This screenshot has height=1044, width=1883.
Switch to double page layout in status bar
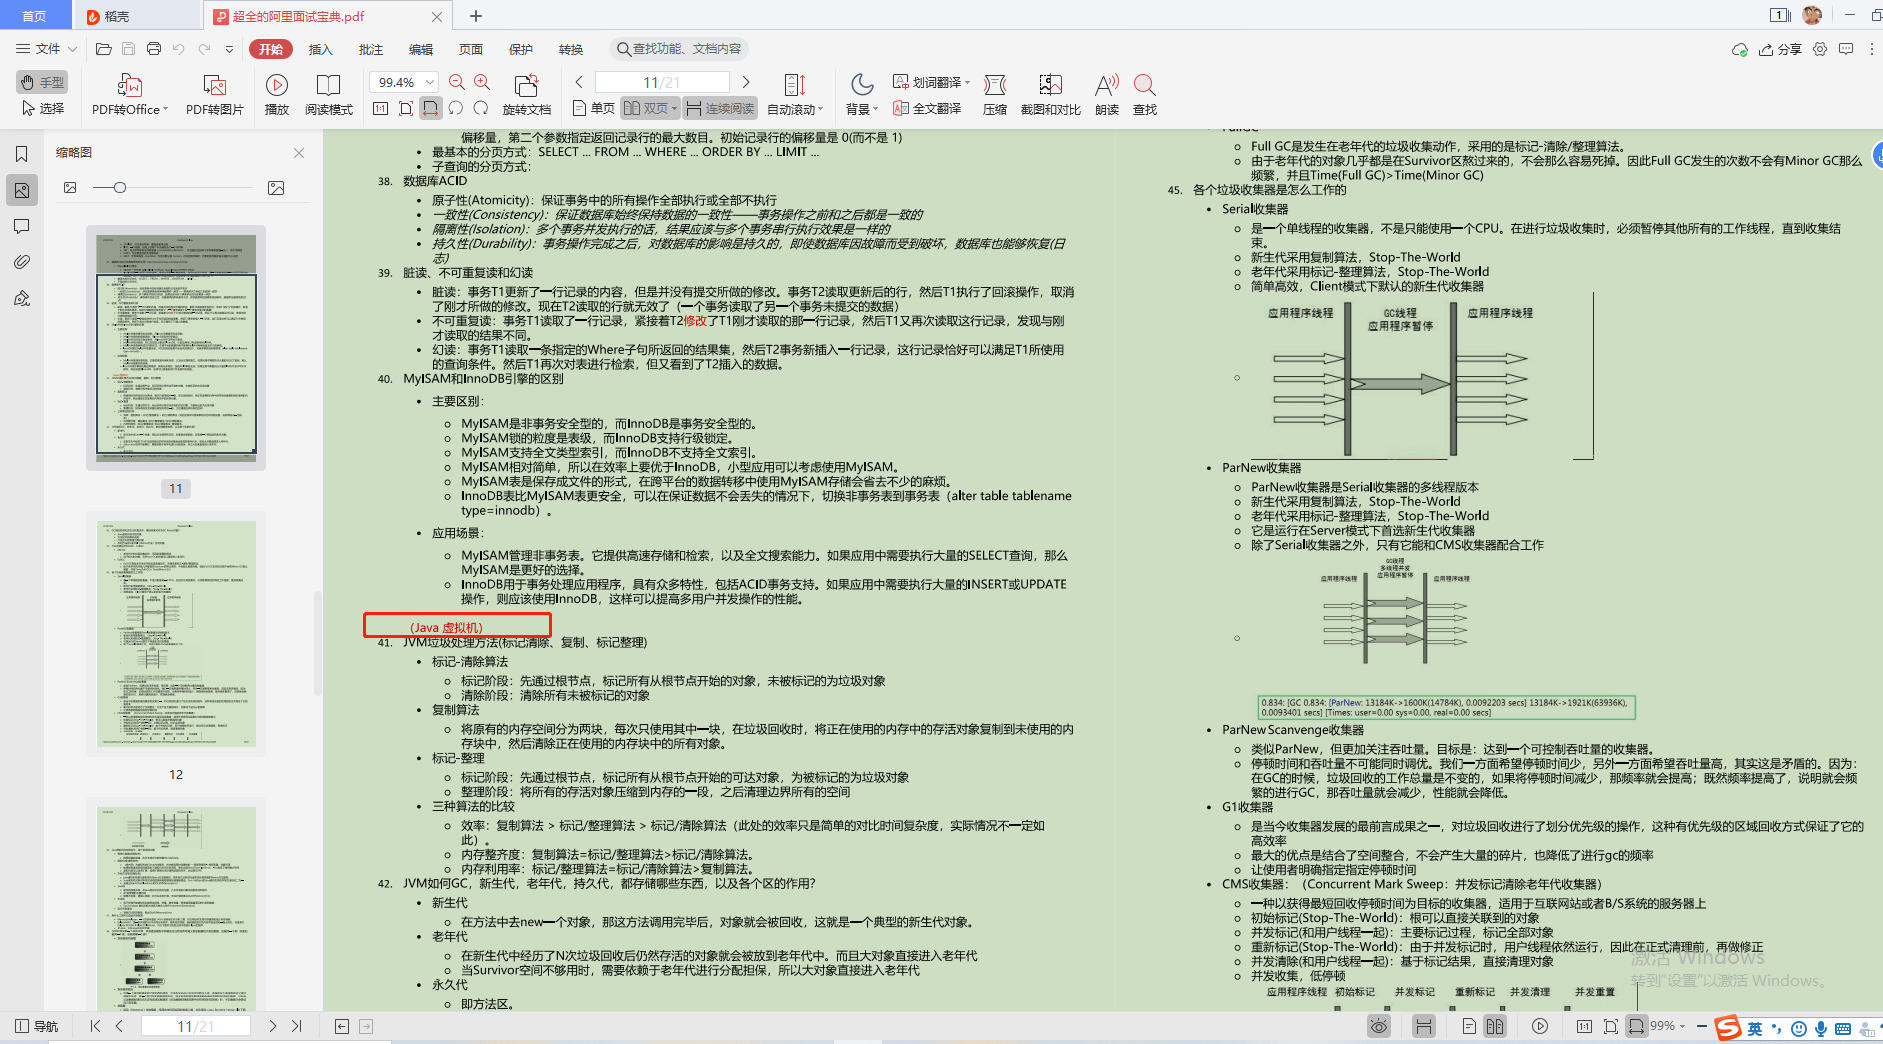1495,1026
